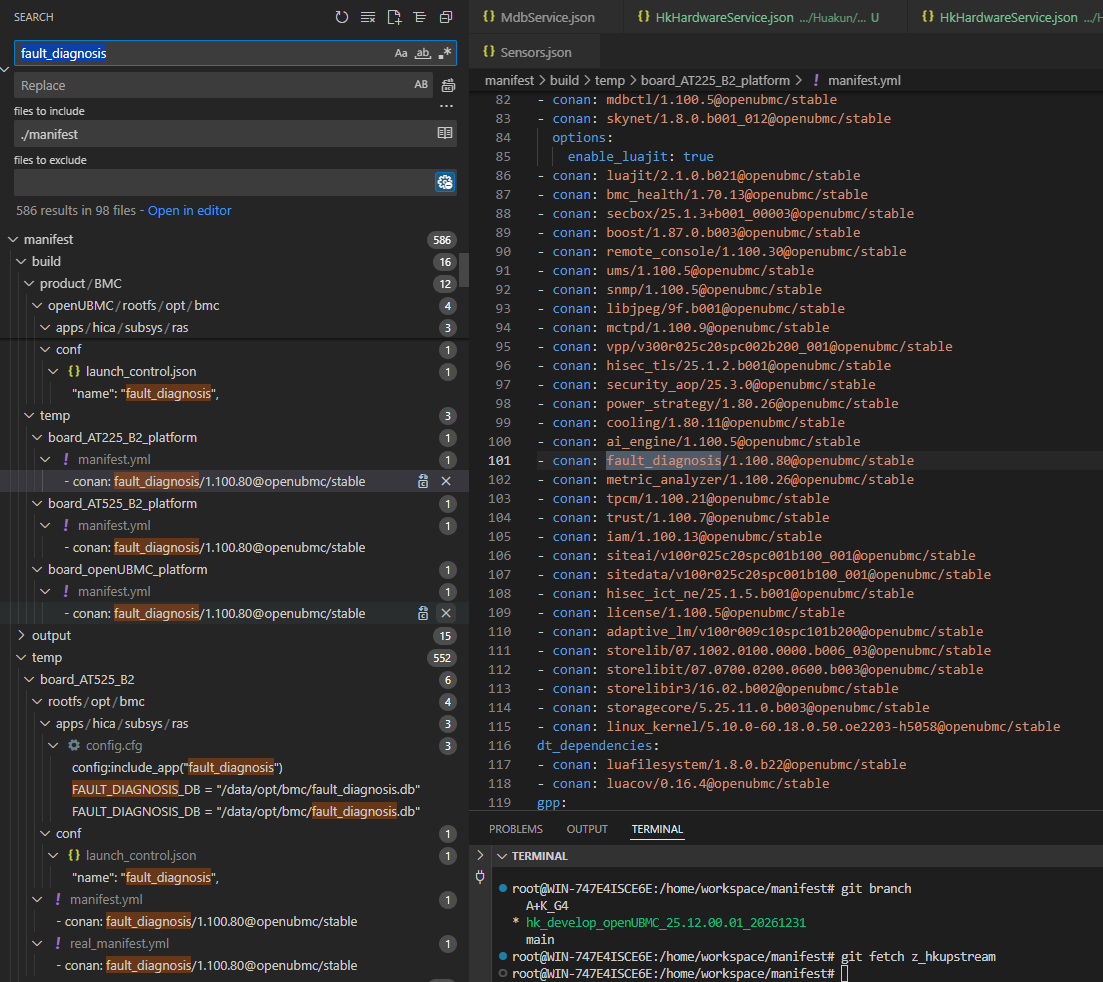
Task: Switch to the PROBLEMS panel tab
Action: [516, 829]
